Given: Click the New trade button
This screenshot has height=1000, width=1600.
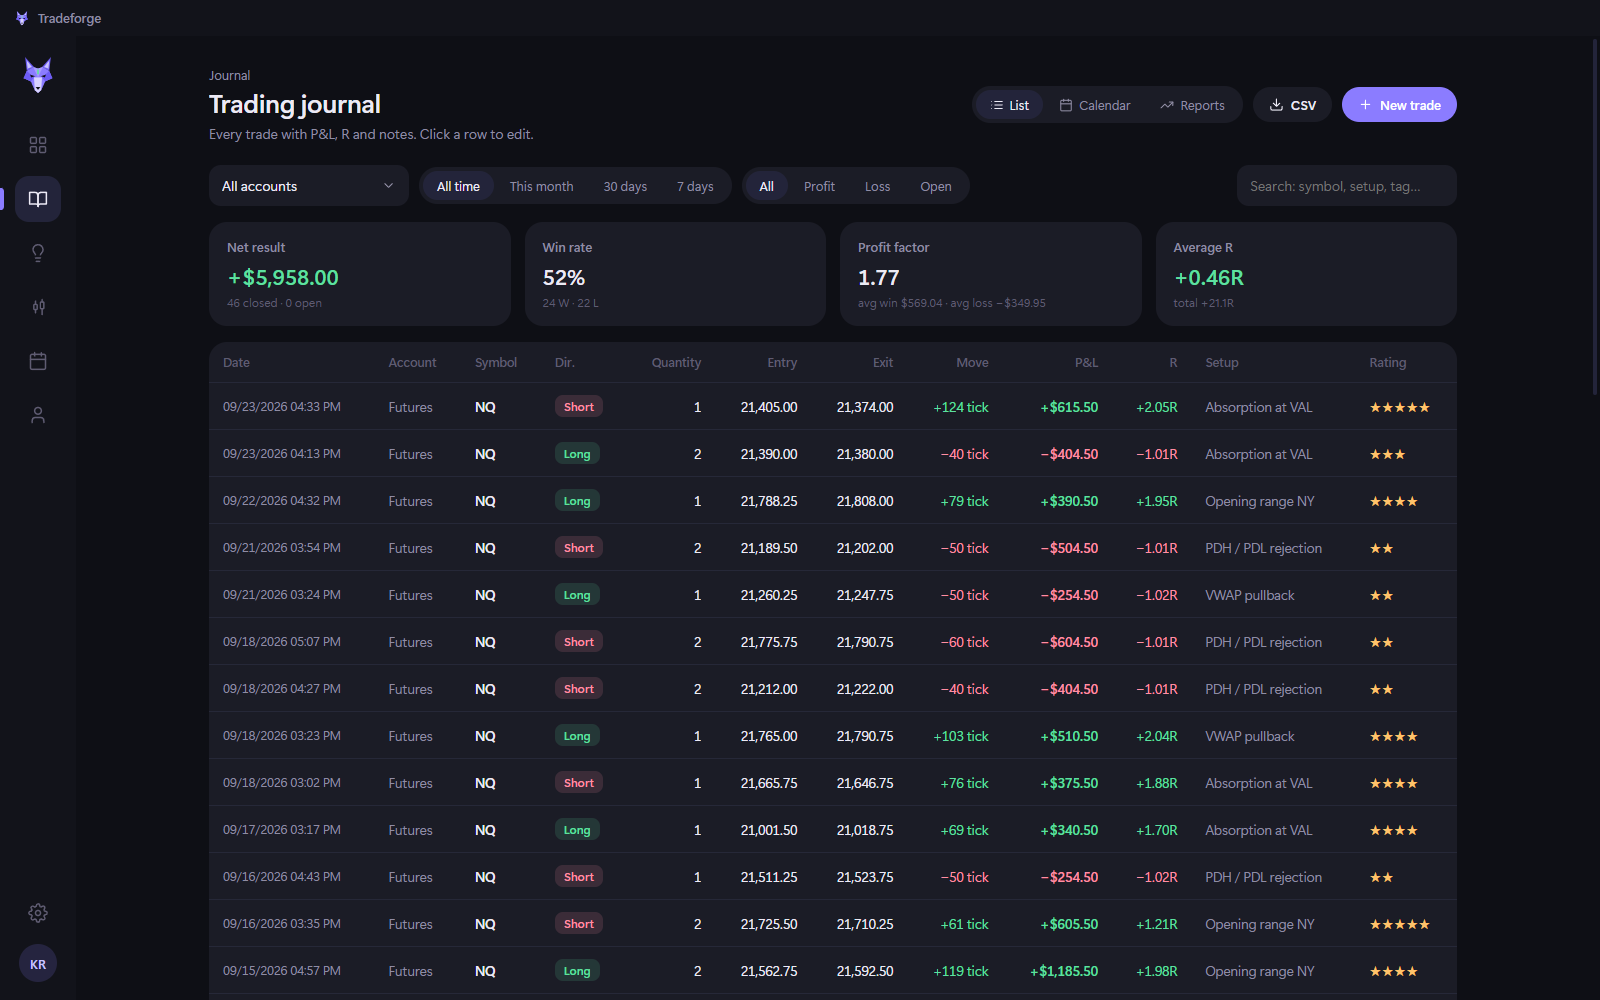Looking at the screenshot, I should [x=1399, y=105].
